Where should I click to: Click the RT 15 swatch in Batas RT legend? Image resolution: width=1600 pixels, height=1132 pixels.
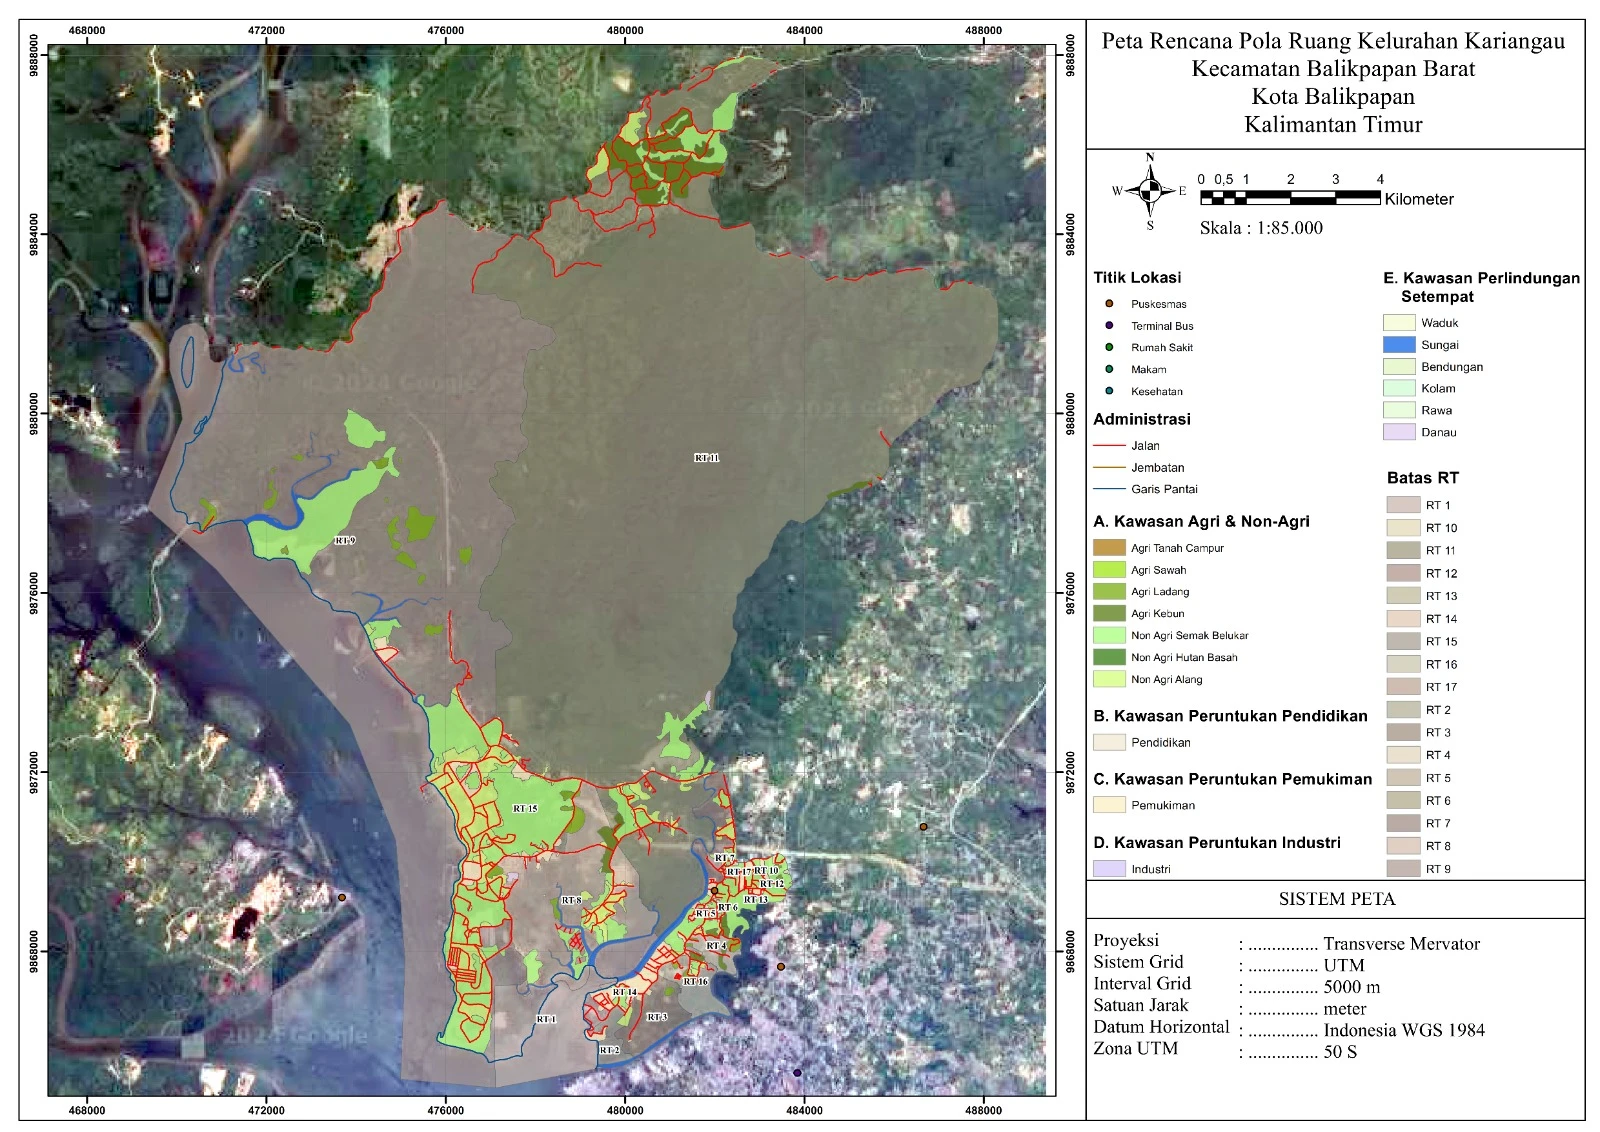pyautogui.click(x=1403, y=641)
